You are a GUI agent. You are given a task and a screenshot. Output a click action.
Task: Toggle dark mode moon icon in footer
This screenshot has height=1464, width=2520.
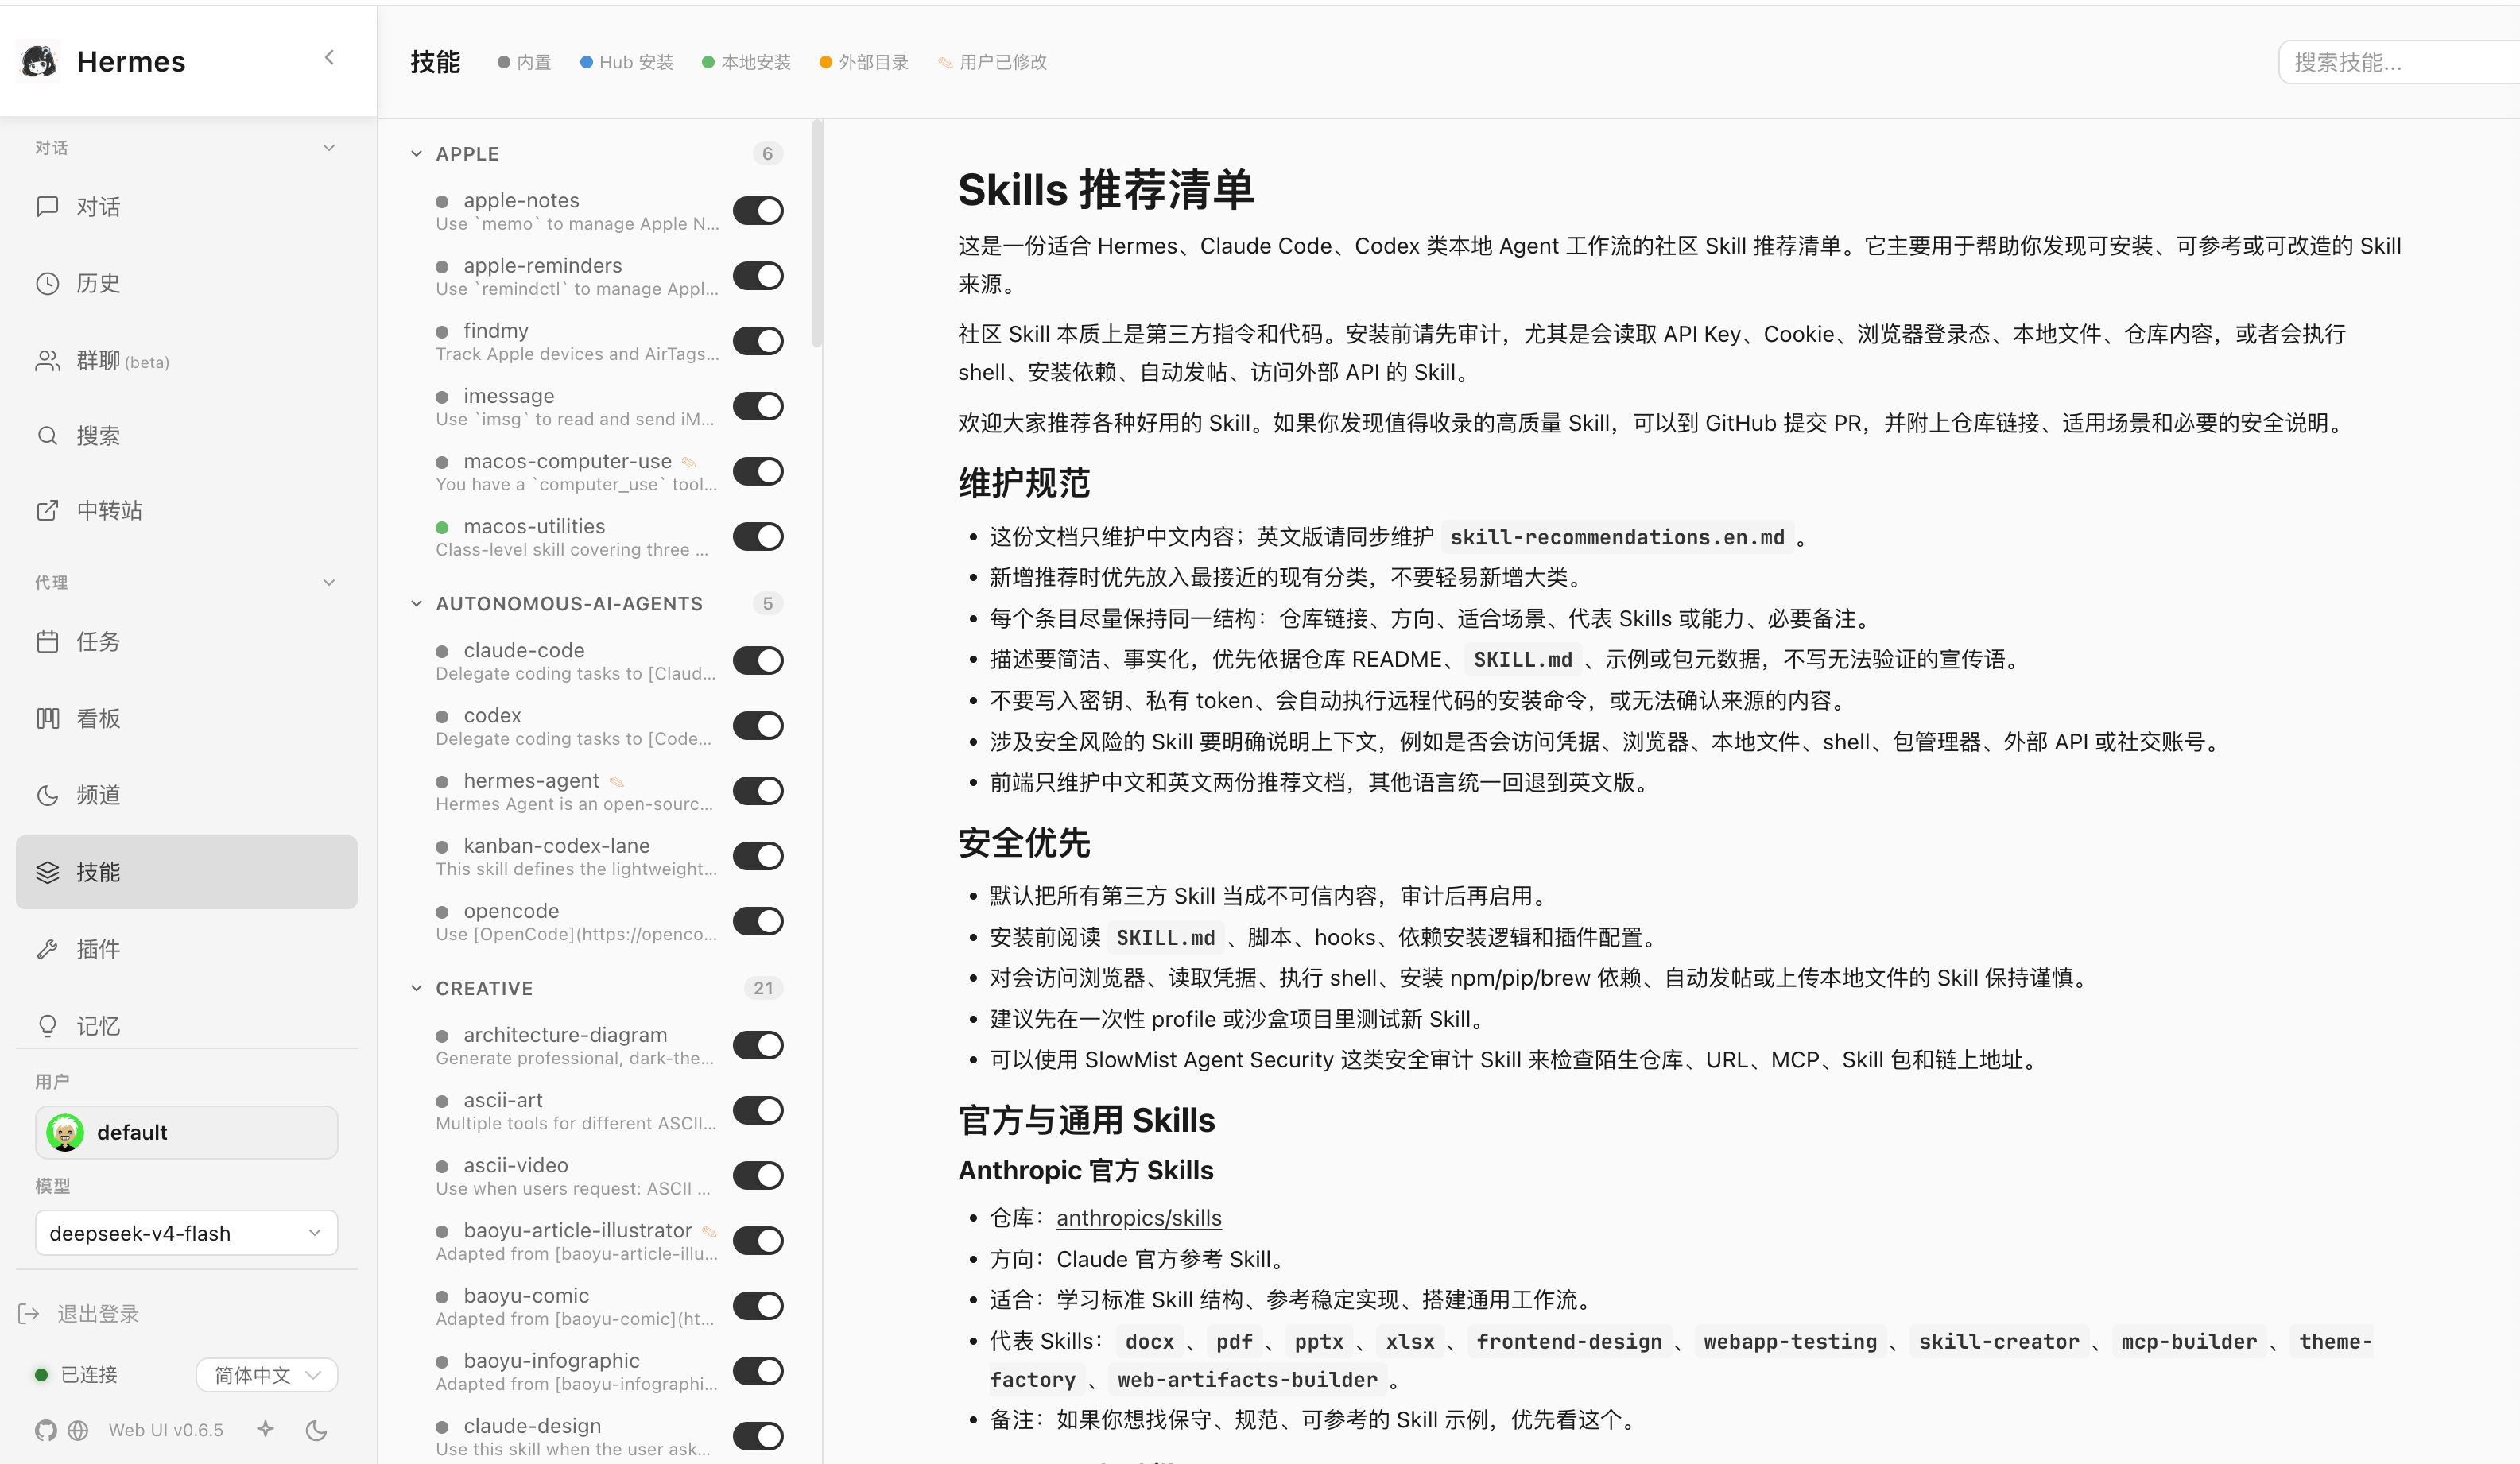coord(316,1430)
